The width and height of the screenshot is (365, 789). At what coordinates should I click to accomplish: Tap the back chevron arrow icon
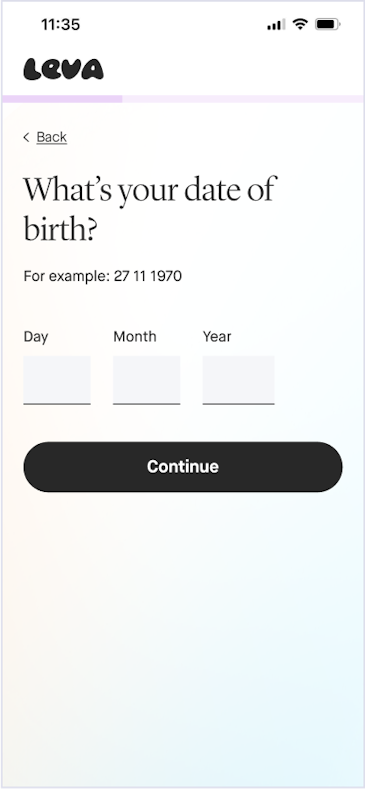(26, 137)
